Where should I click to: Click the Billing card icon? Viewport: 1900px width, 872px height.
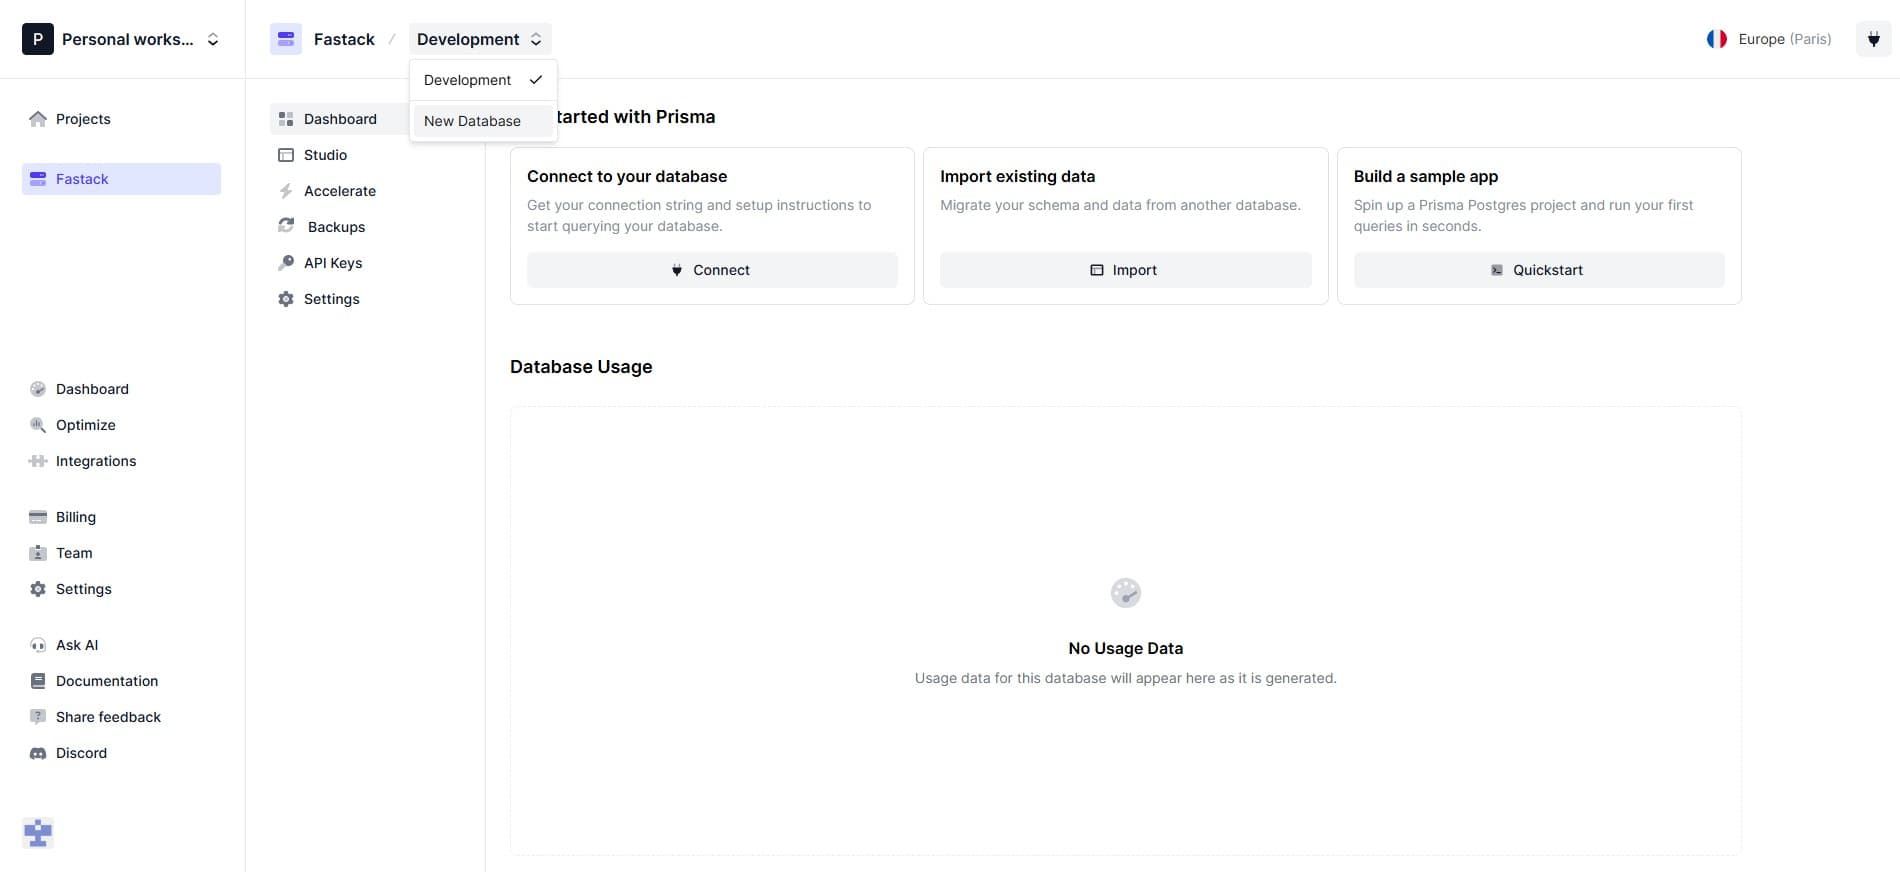tap(38, 517)
